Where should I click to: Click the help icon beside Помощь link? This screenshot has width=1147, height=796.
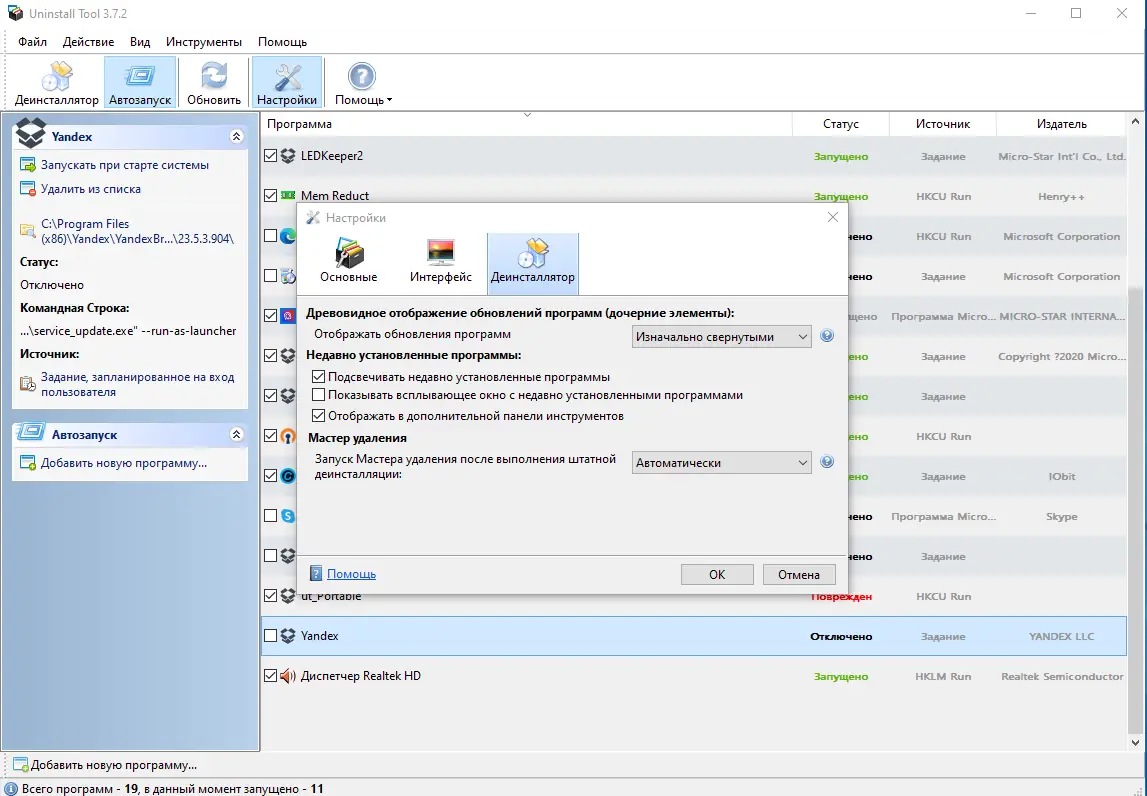click(x=316, y=573)
